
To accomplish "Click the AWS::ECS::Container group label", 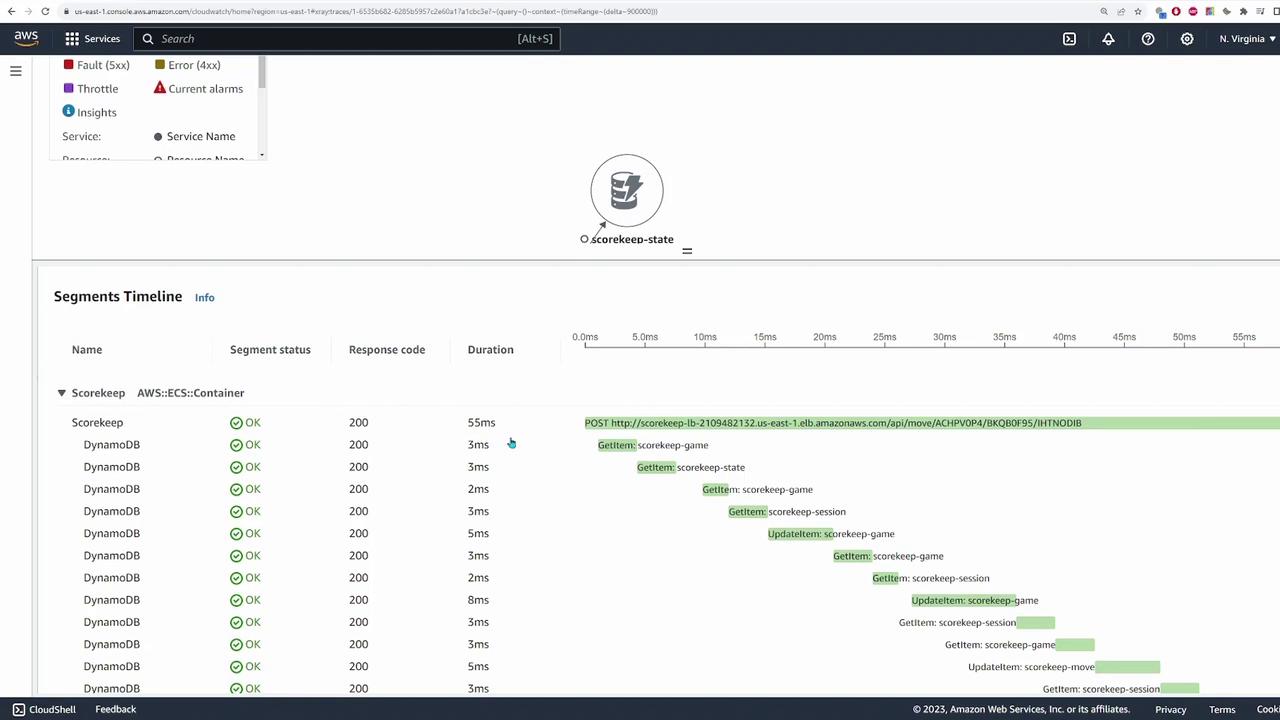I will point(191,393).
